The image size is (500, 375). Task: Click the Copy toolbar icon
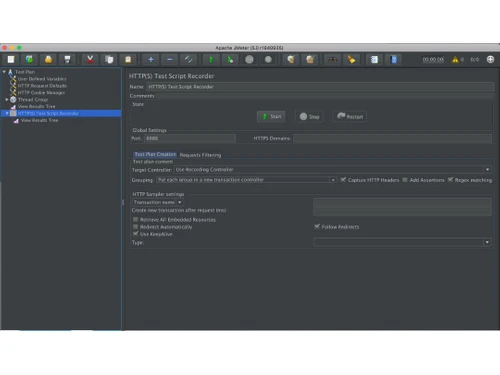(109, 60)
